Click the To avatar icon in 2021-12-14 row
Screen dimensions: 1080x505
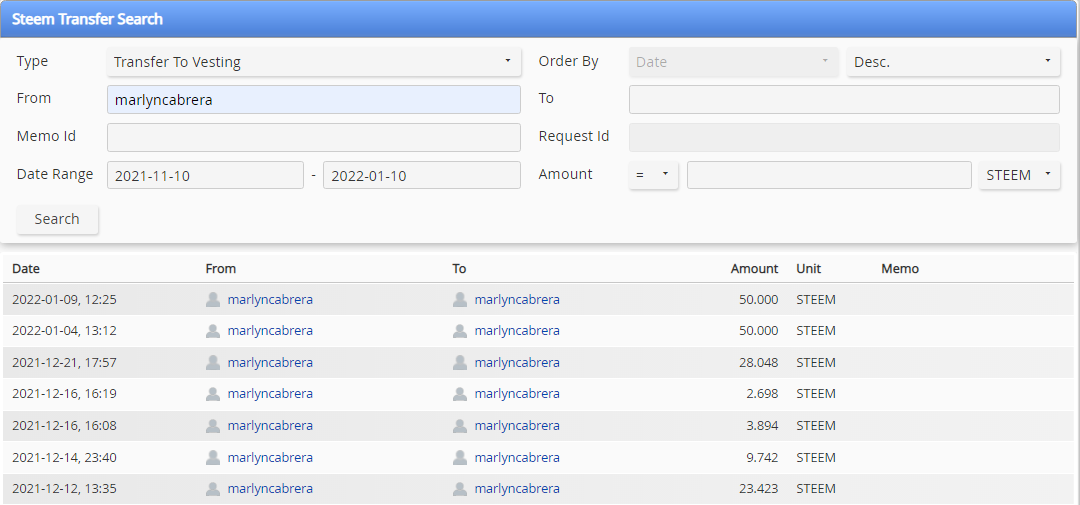click(x=460, y=457)
